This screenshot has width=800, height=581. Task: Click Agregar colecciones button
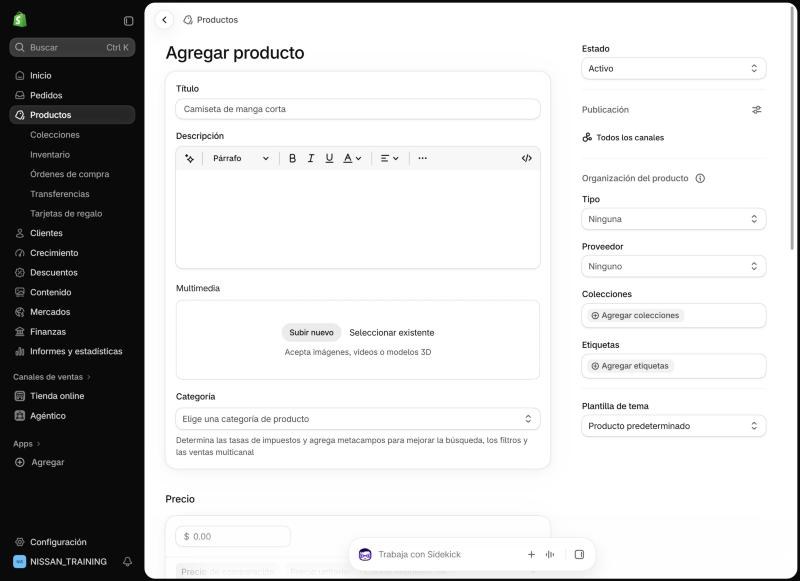click(x=635, y=316)
